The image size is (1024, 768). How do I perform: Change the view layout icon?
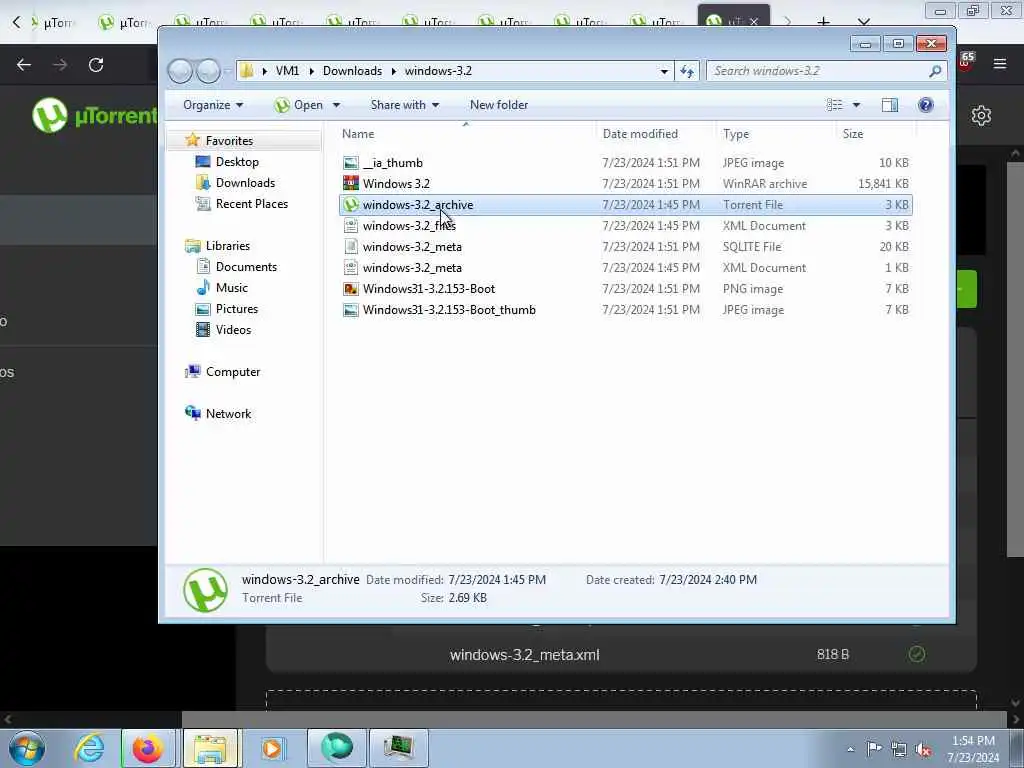(x=834, y=105)
